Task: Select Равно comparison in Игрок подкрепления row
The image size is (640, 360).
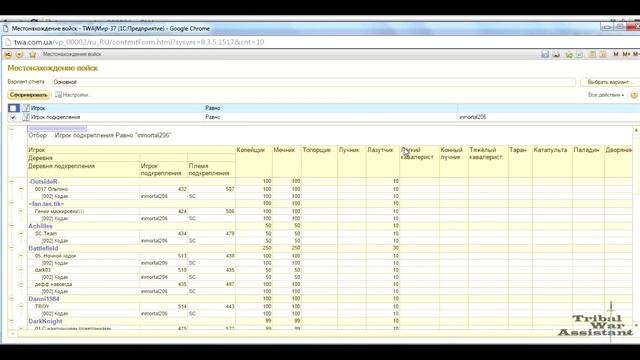Action: pyautogui.click(x=213, y=117)
